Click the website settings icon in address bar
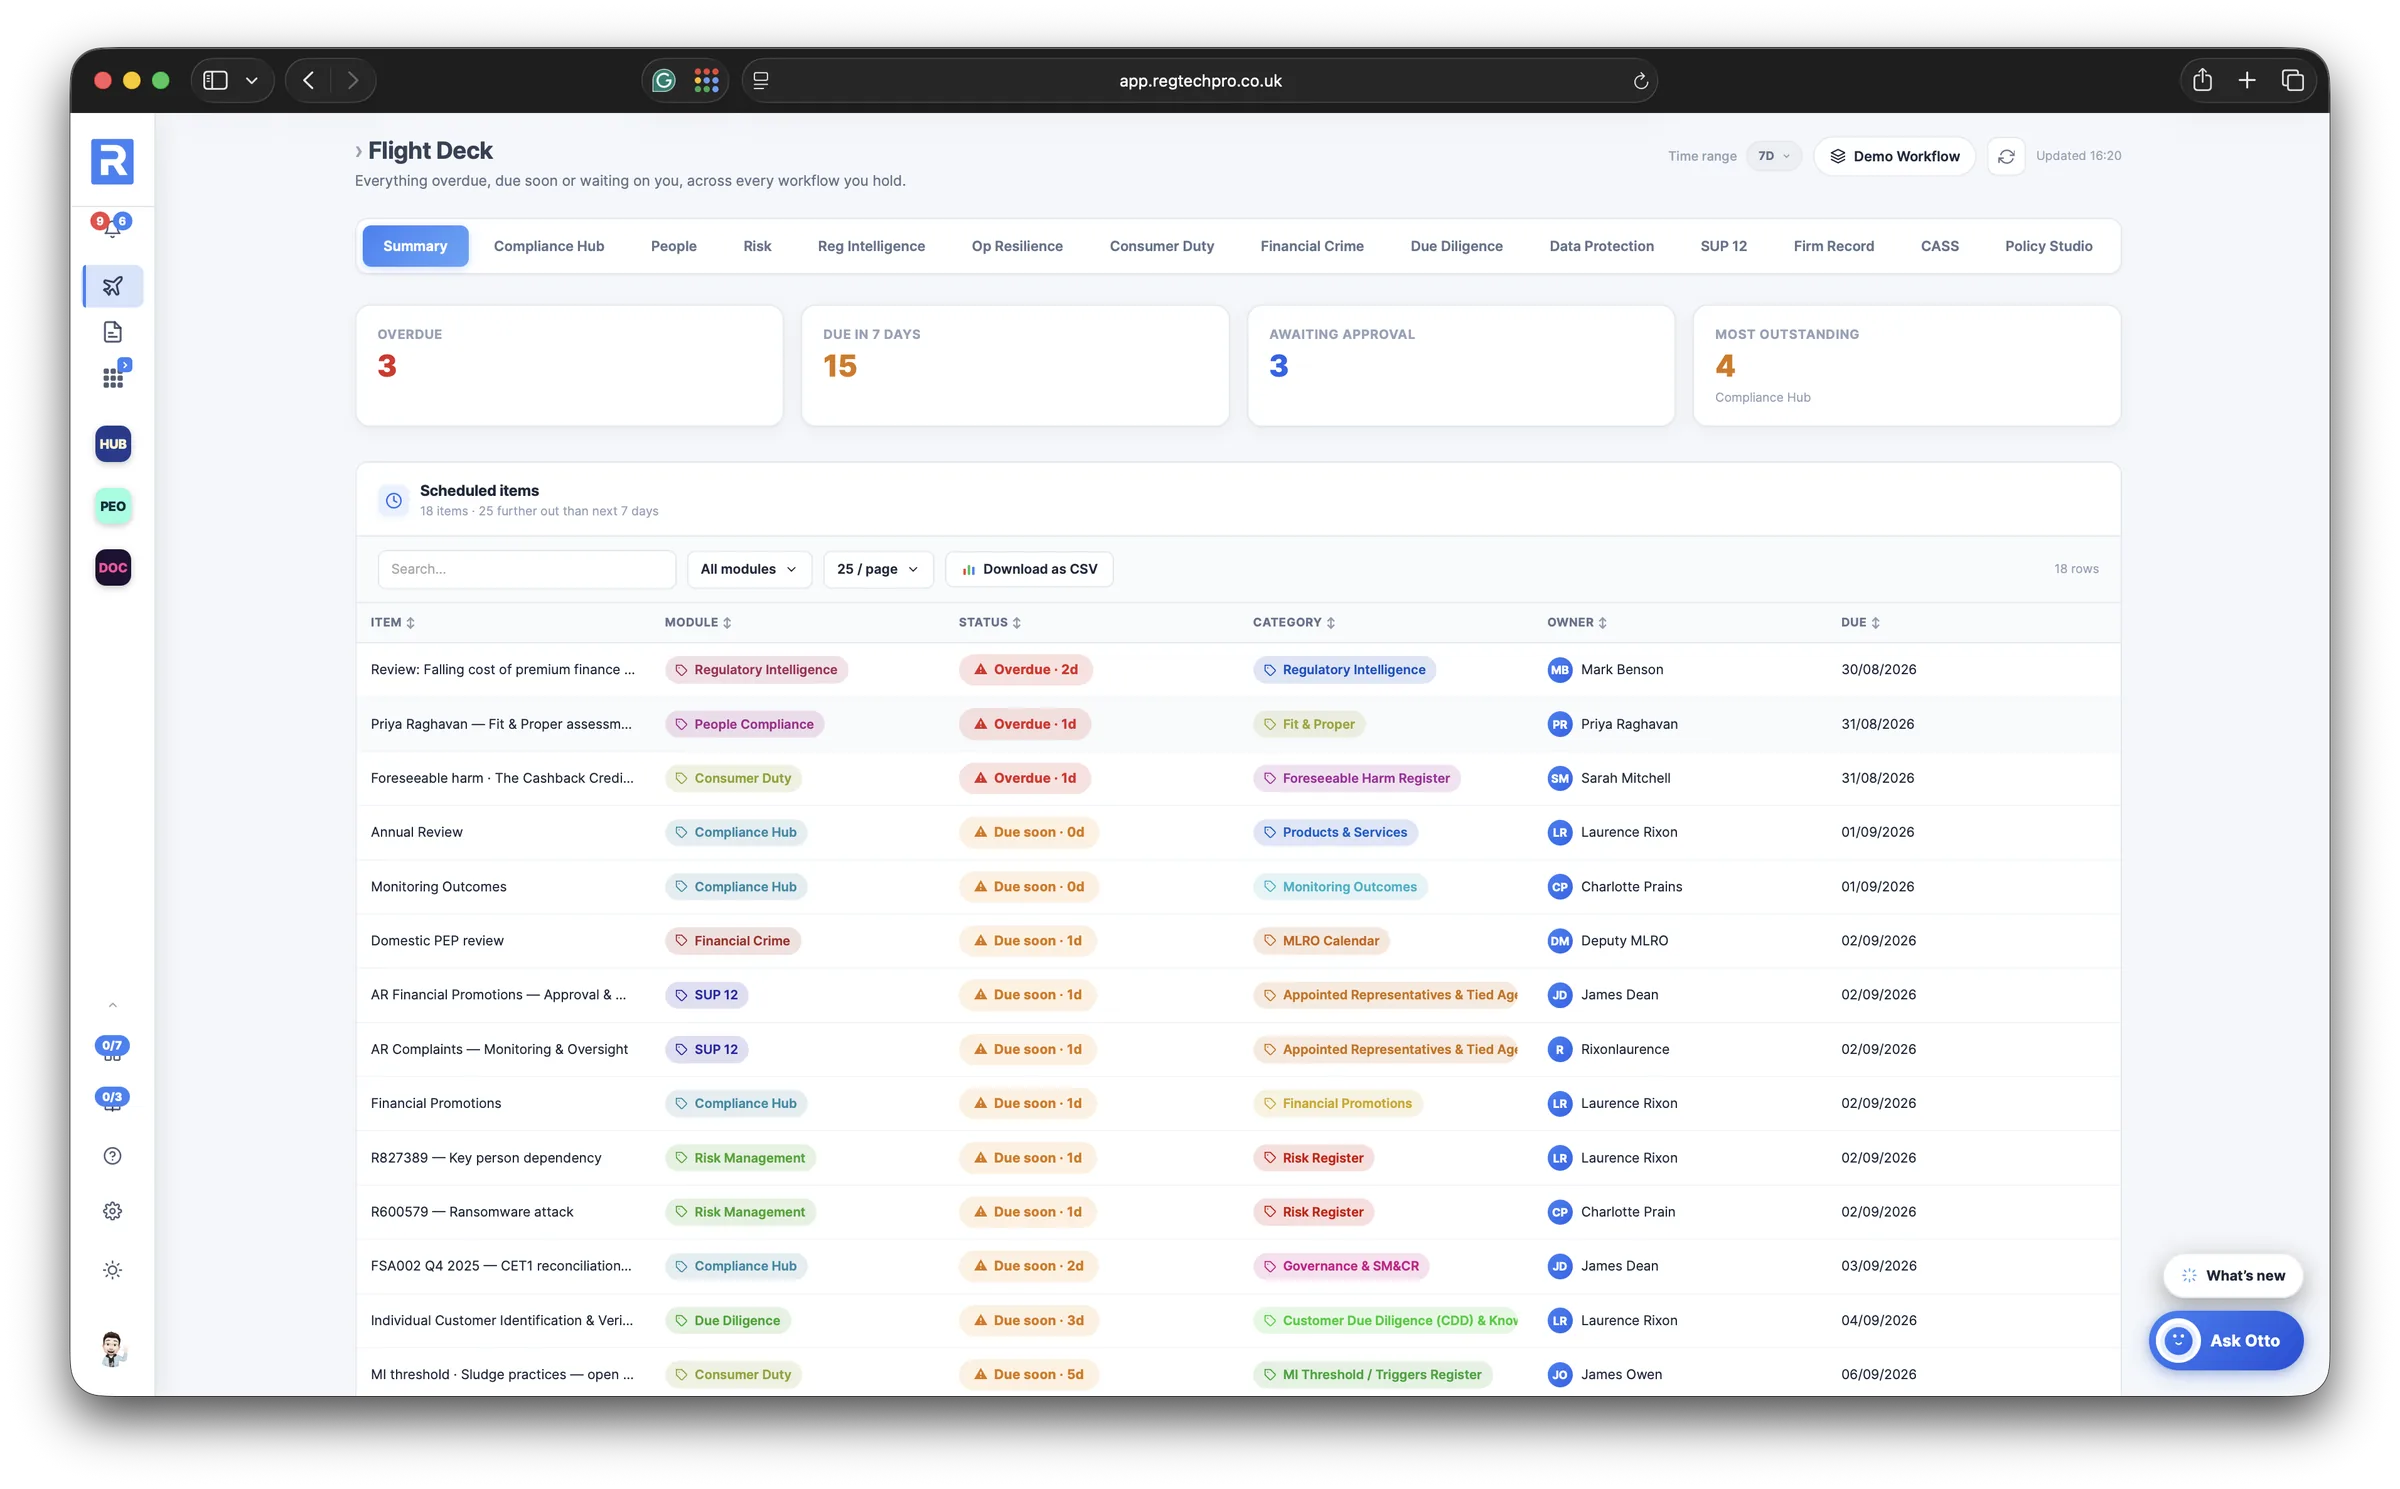The image size is (2400, 1489). 761,80
